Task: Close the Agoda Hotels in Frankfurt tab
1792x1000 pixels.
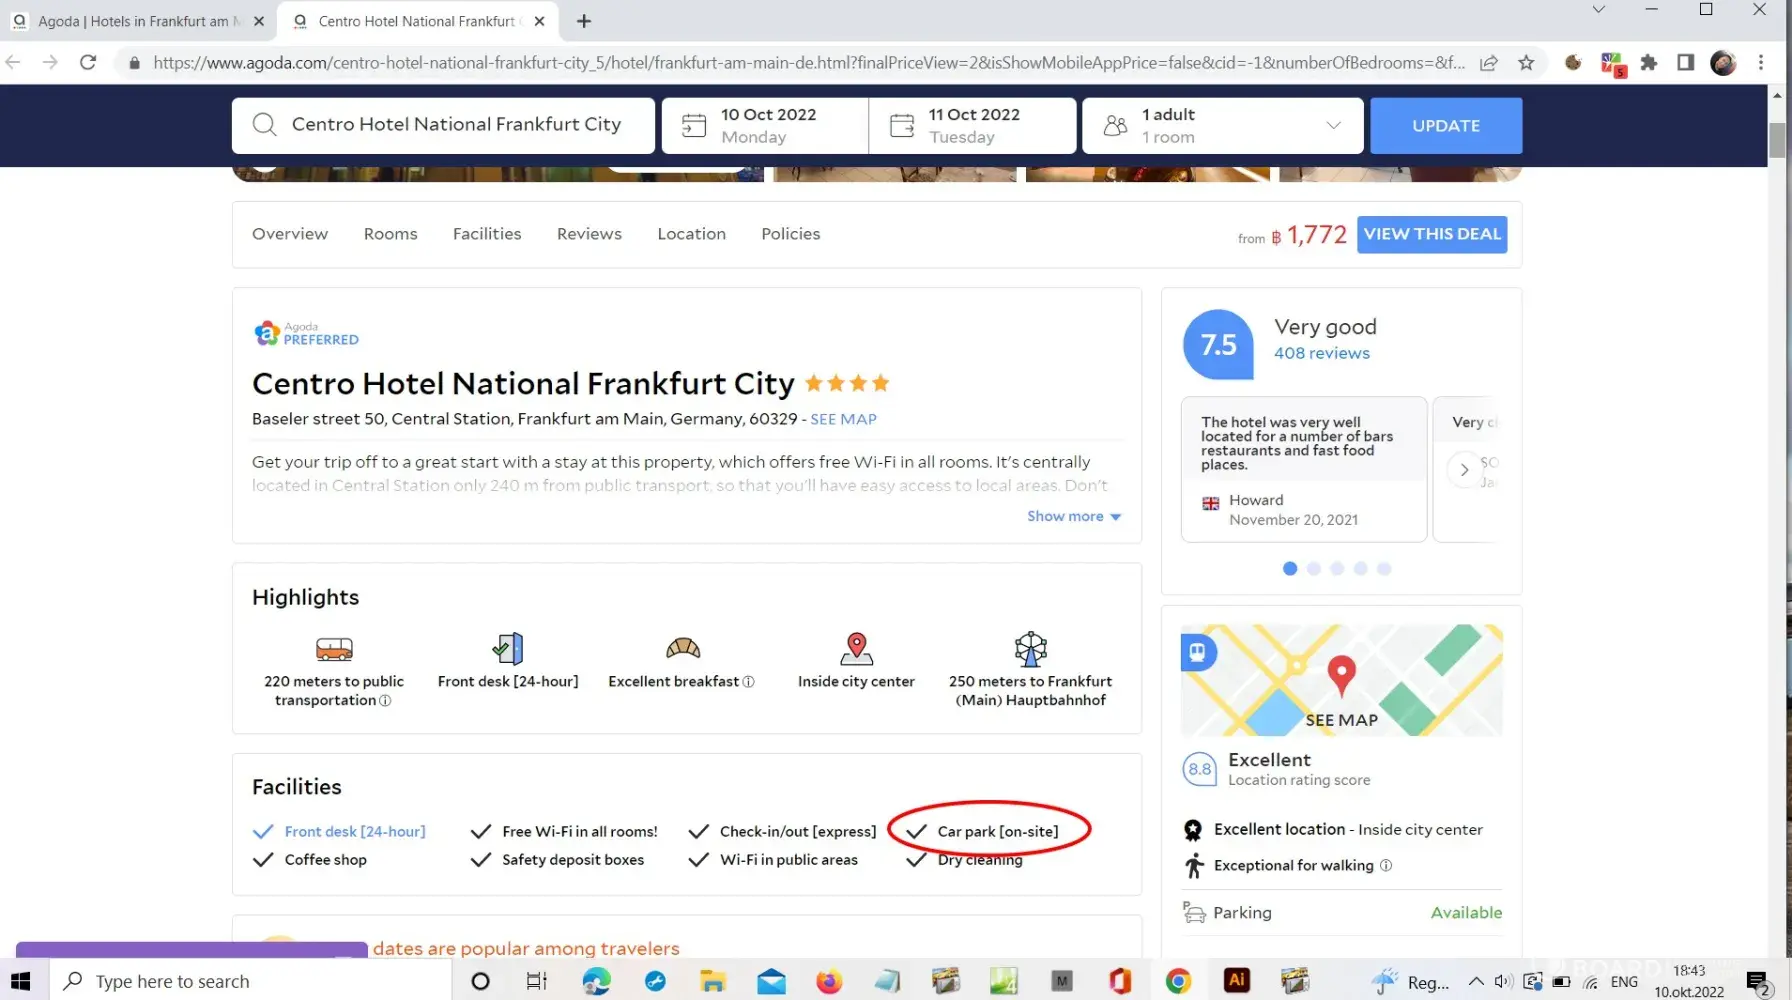Action: 259,21
